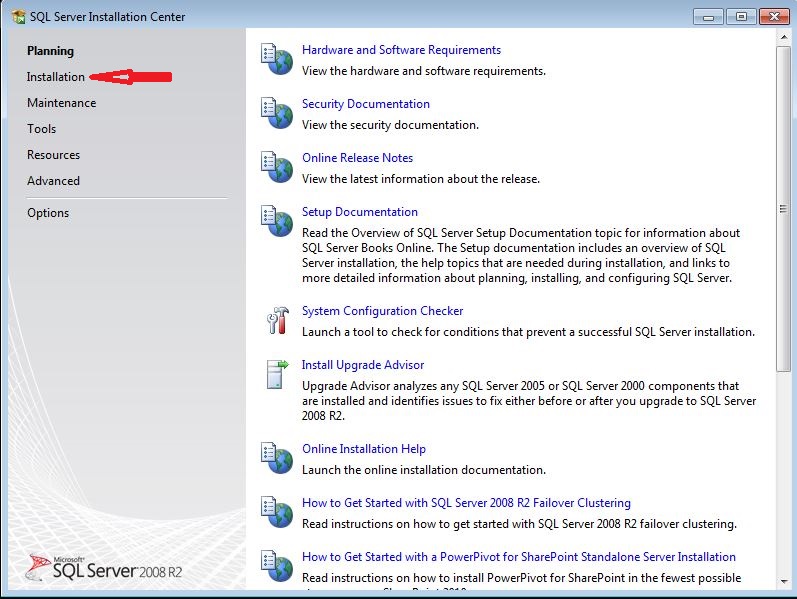Open the Options page
The image size is (797, 599).
click(48, 213)
